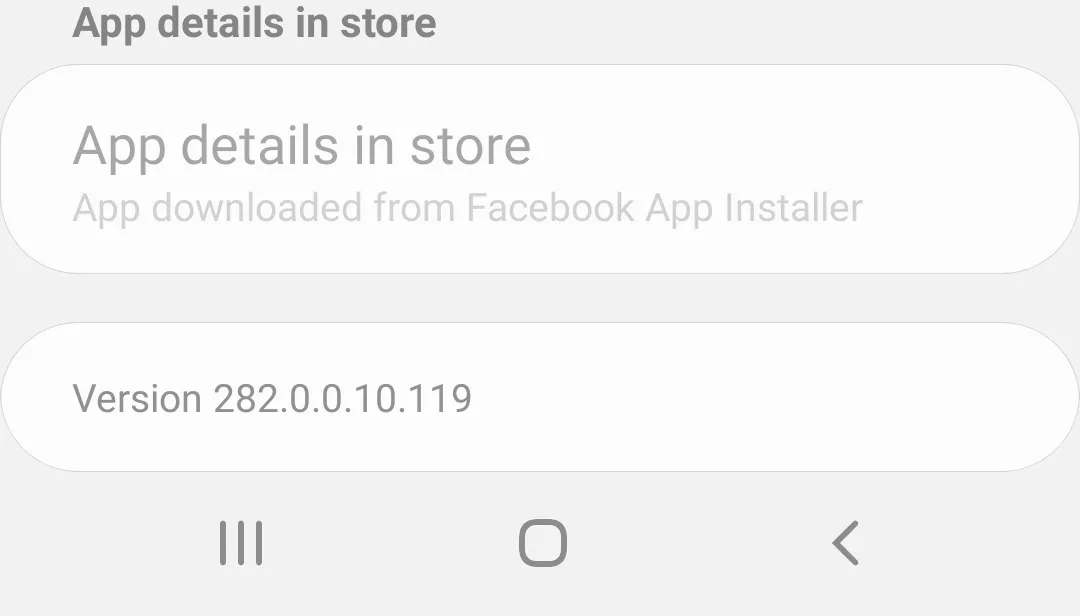The image size is (1080, 616).
Task: Select the Version 282.0.0.10.119 entry
Action: (x=540, y=397)
